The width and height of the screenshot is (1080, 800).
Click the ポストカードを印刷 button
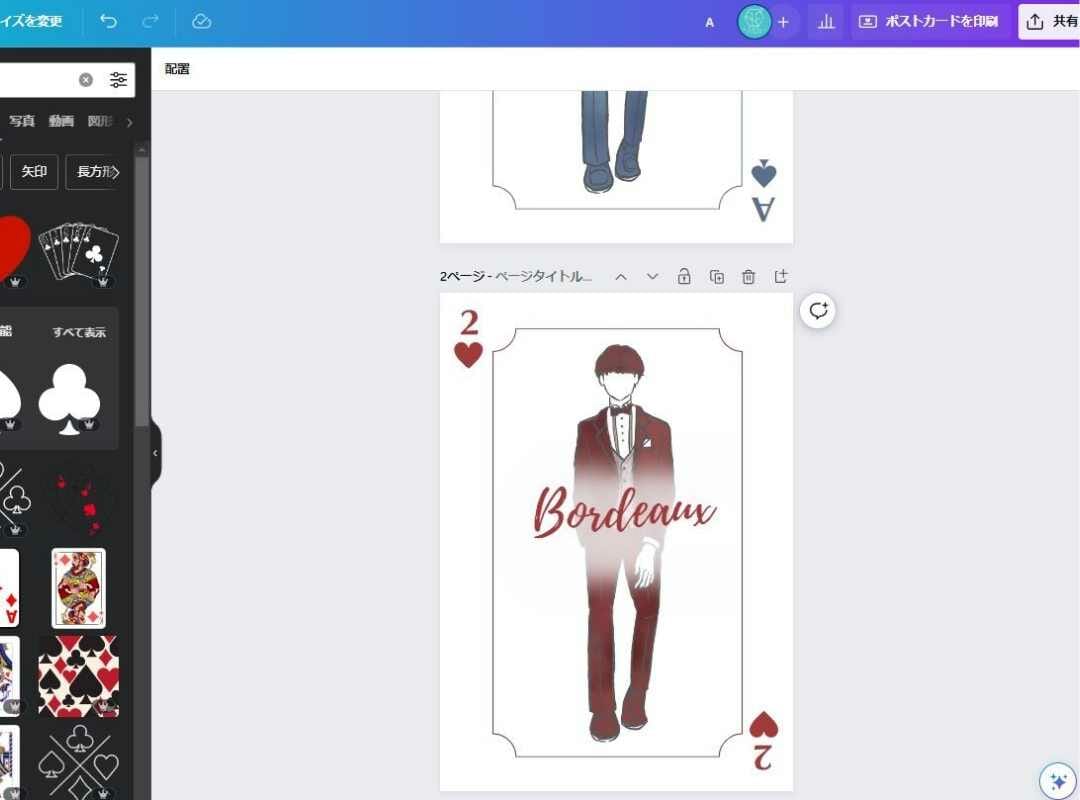coord(929,22)
